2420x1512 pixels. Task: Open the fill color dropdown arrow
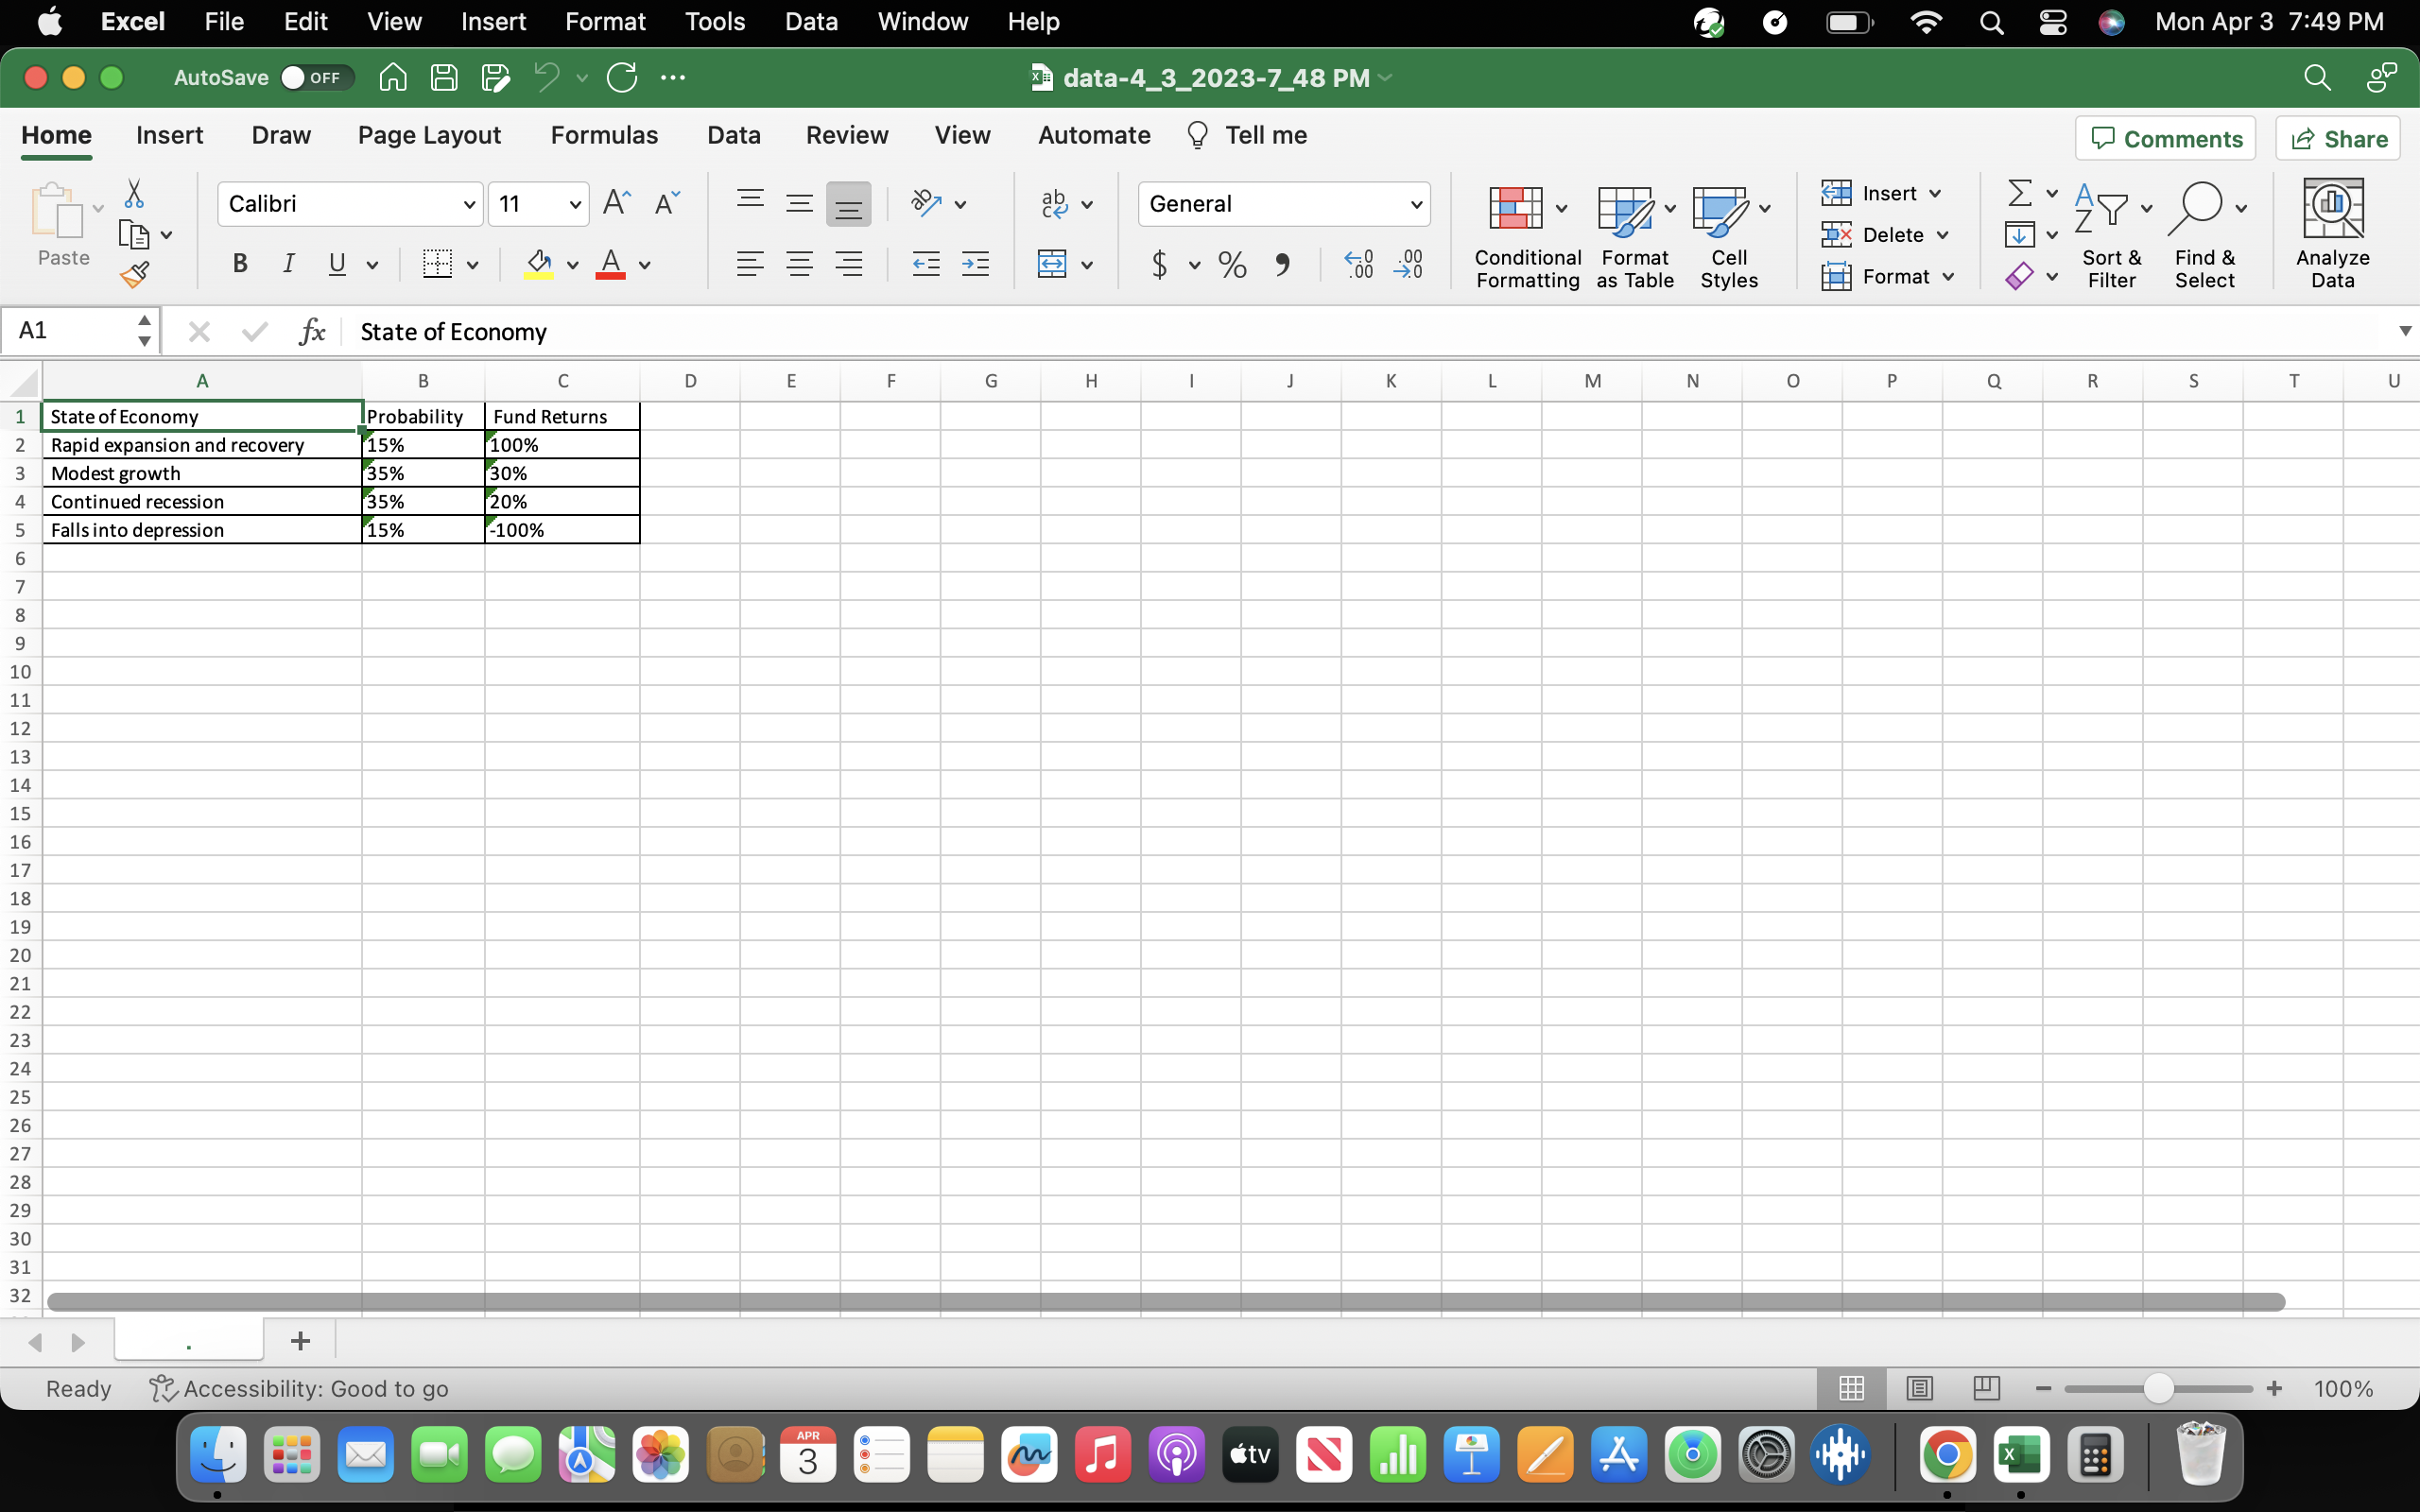[572, 265]
